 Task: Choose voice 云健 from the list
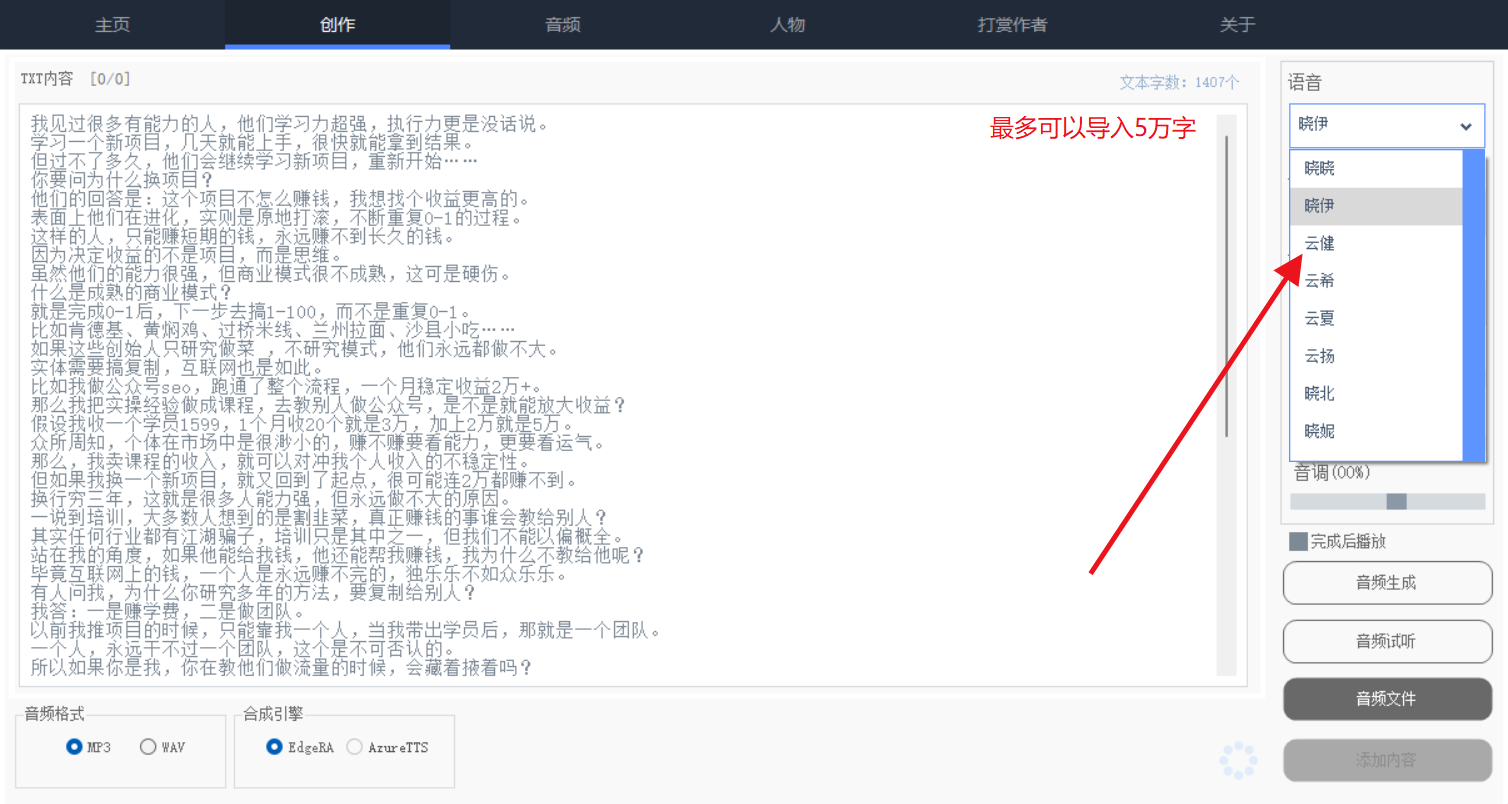tap(1376, 243)
